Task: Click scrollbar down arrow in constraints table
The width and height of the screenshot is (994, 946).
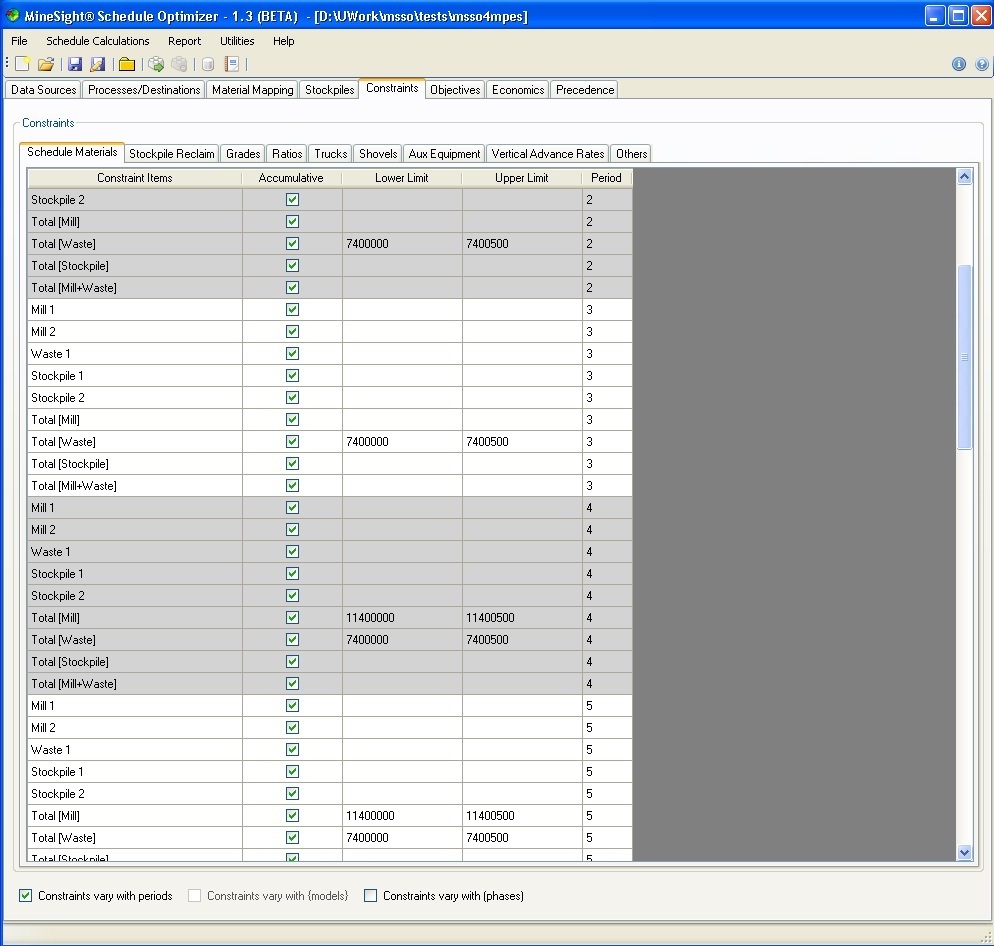Action: [964, 852]
